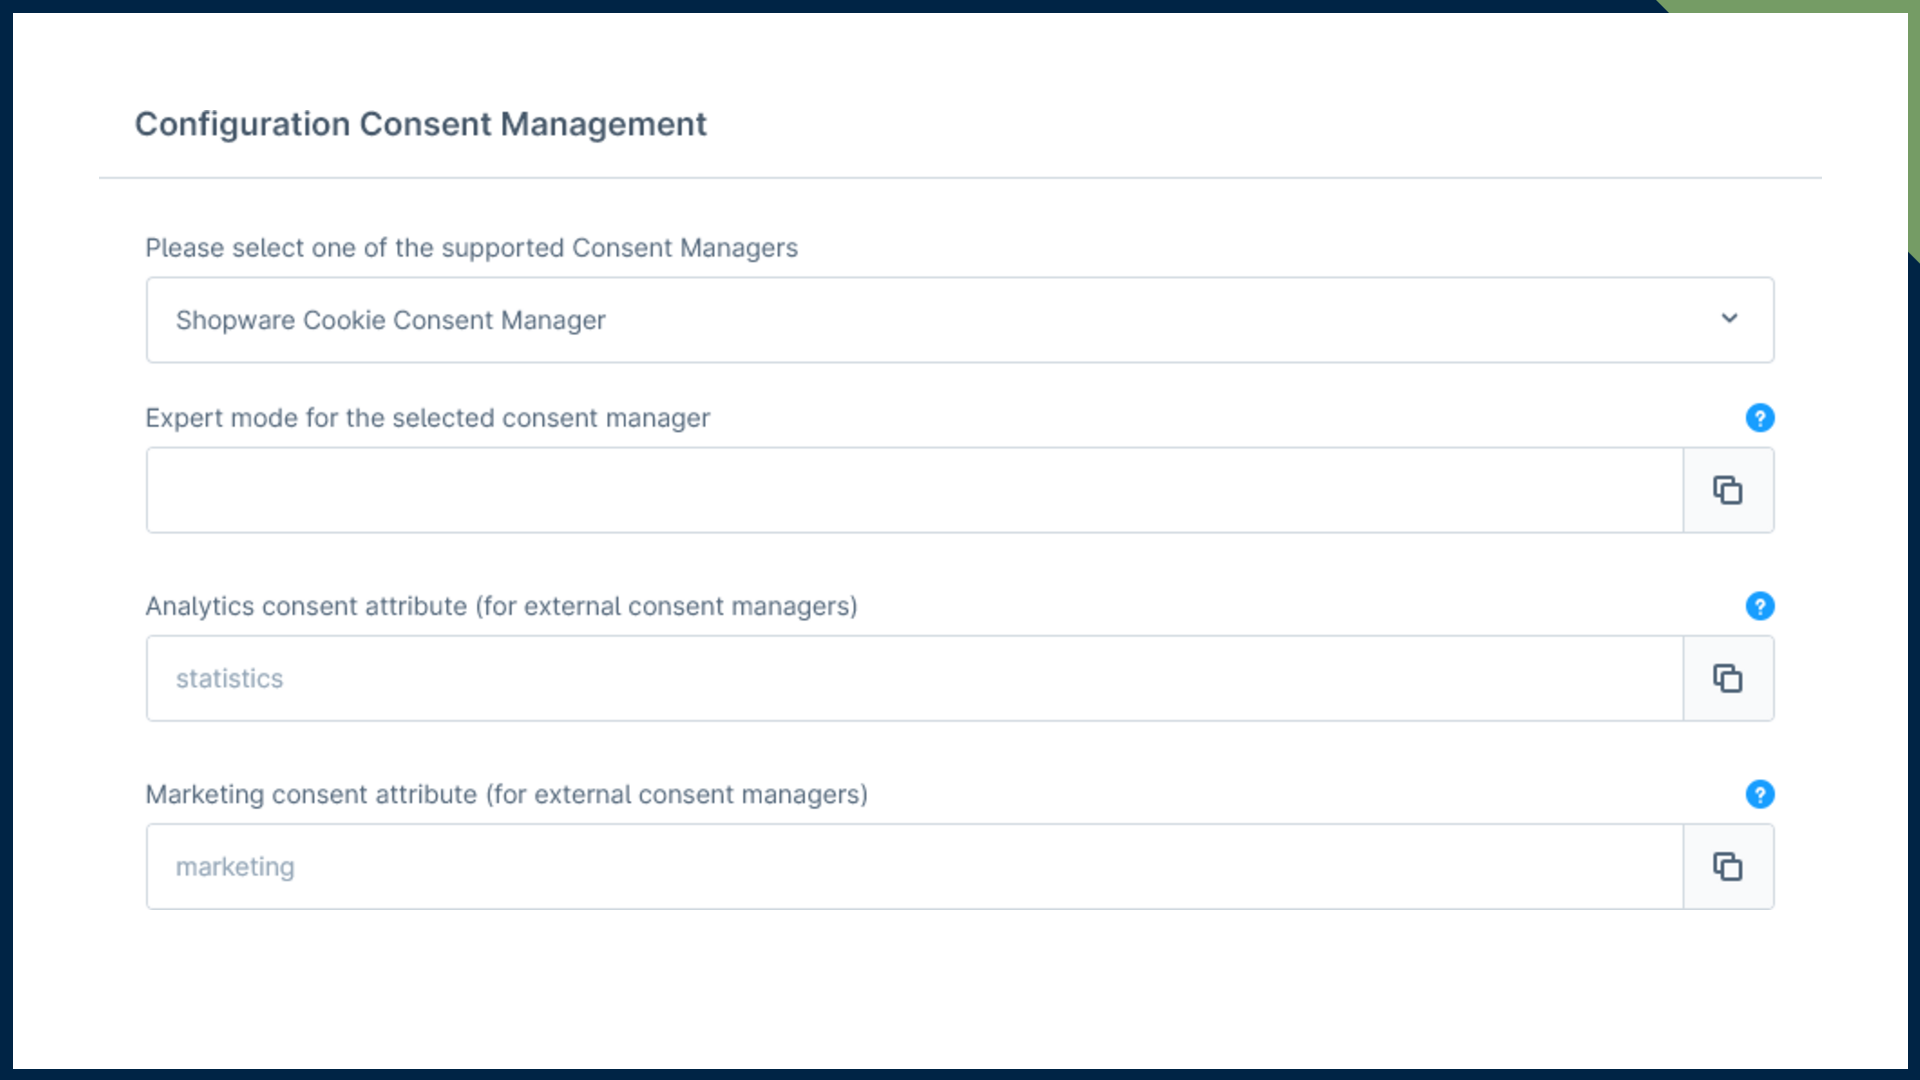The image size is (1920, 1080).
Task: Show help for Marketing consent attribute
Action: click(1760, 794)
